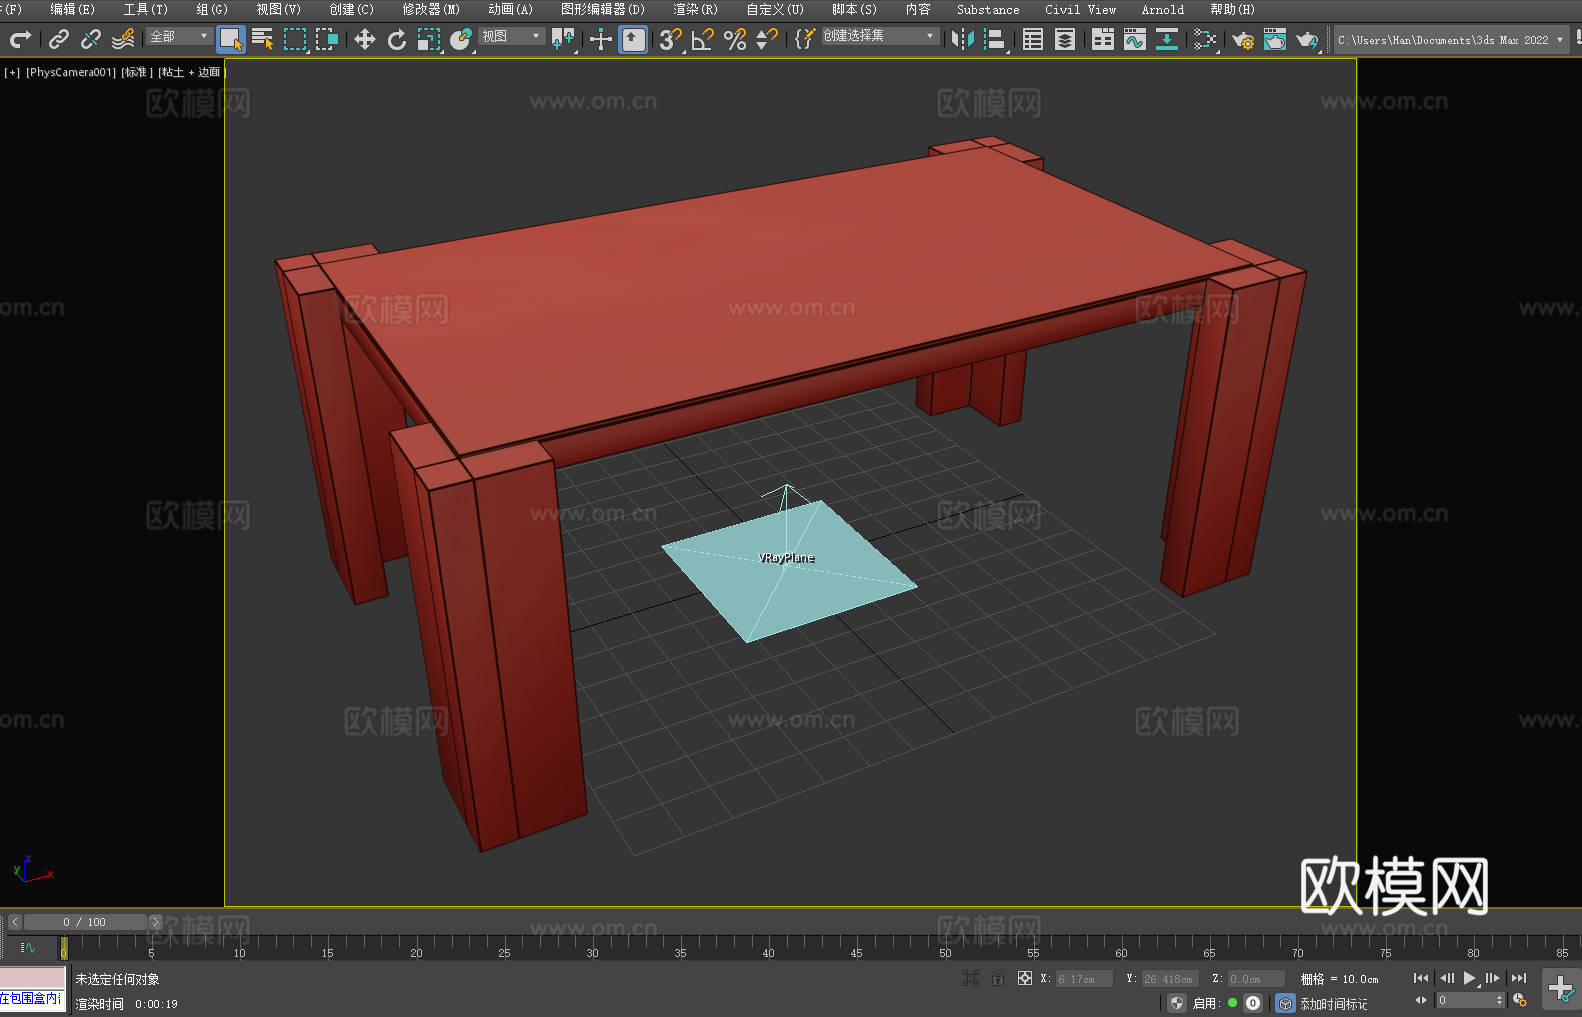Go to start frame
This screenshot has width=1582, height=1017.
click(1421, 978)
